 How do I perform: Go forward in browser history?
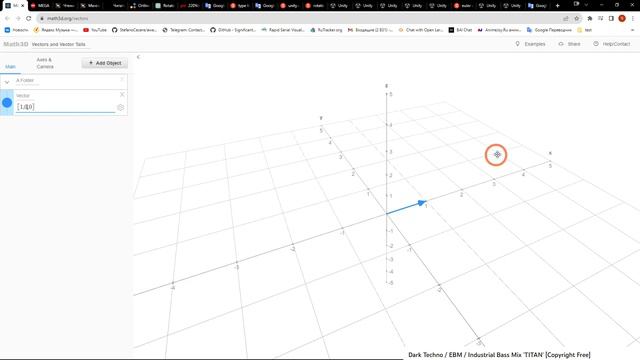point(18,18)
